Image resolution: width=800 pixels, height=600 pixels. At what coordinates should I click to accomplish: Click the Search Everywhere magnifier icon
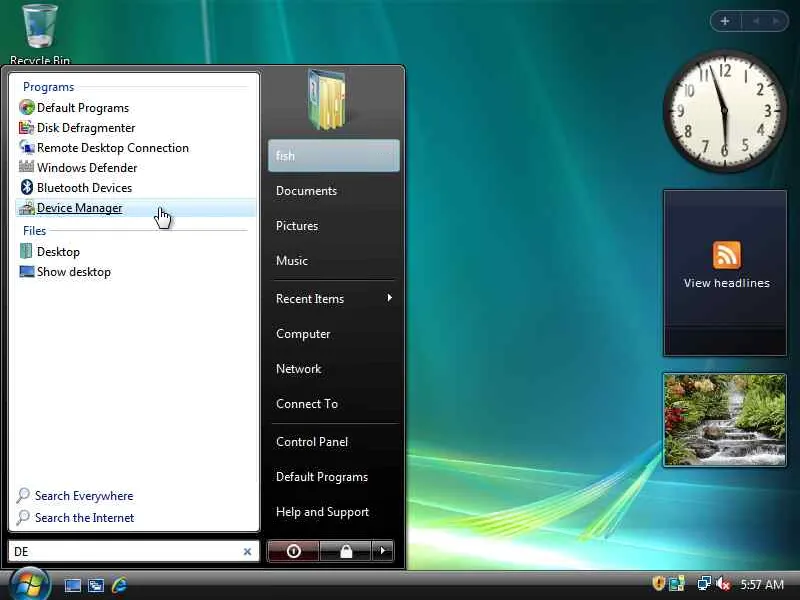23,495
